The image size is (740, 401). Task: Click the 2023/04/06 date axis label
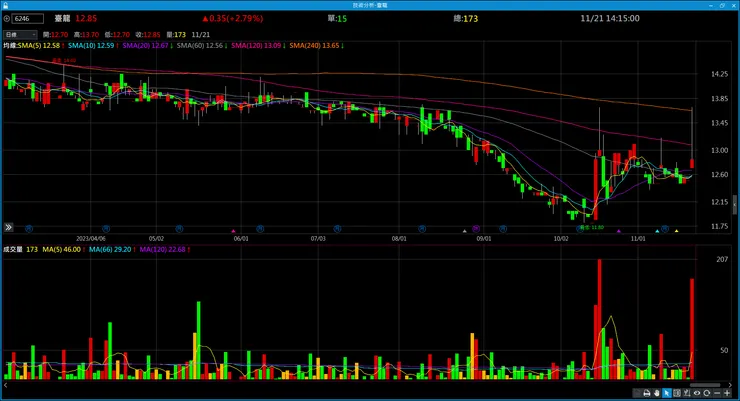coord(91,239)
